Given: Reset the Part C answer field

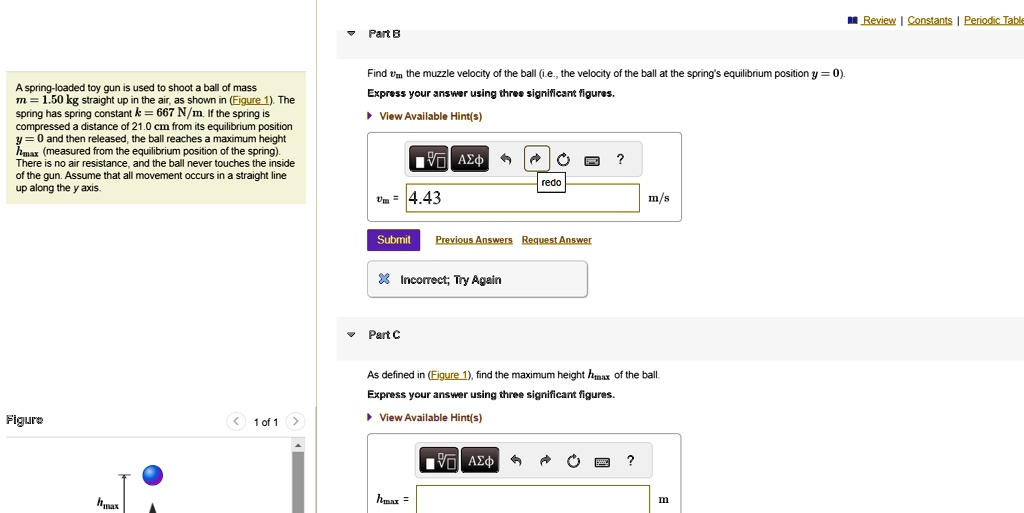Looking at the screenshot, I should (x=573, y=461).
